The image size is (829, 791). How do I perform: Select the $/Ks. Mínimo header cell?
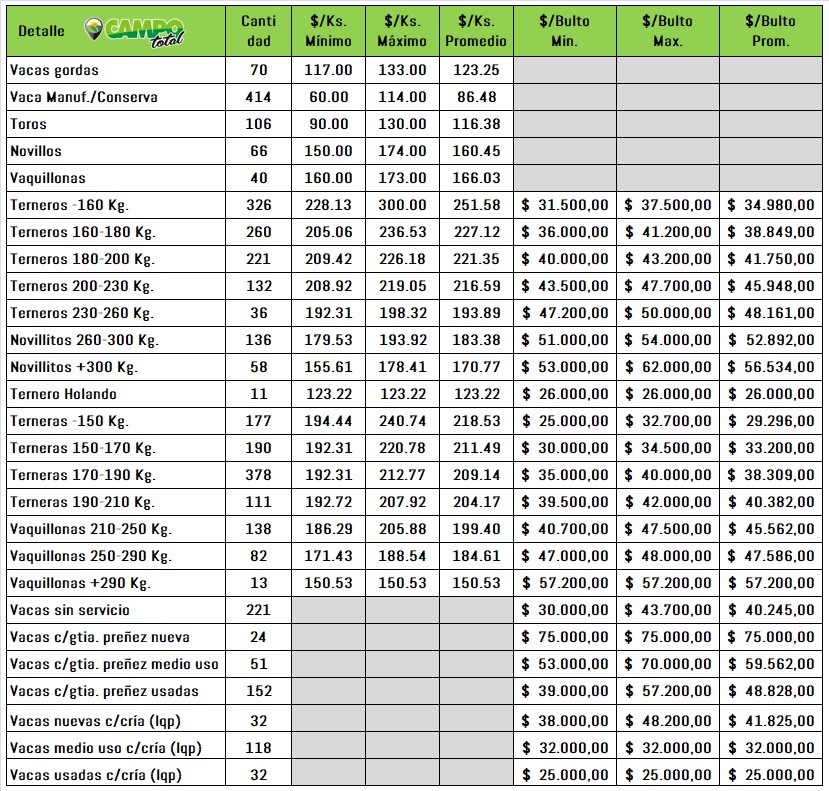pos(328,31)
